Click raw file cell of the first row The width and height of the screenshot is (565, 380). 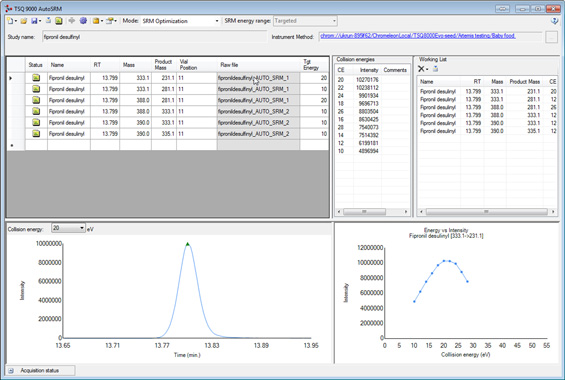pos(258,78)
